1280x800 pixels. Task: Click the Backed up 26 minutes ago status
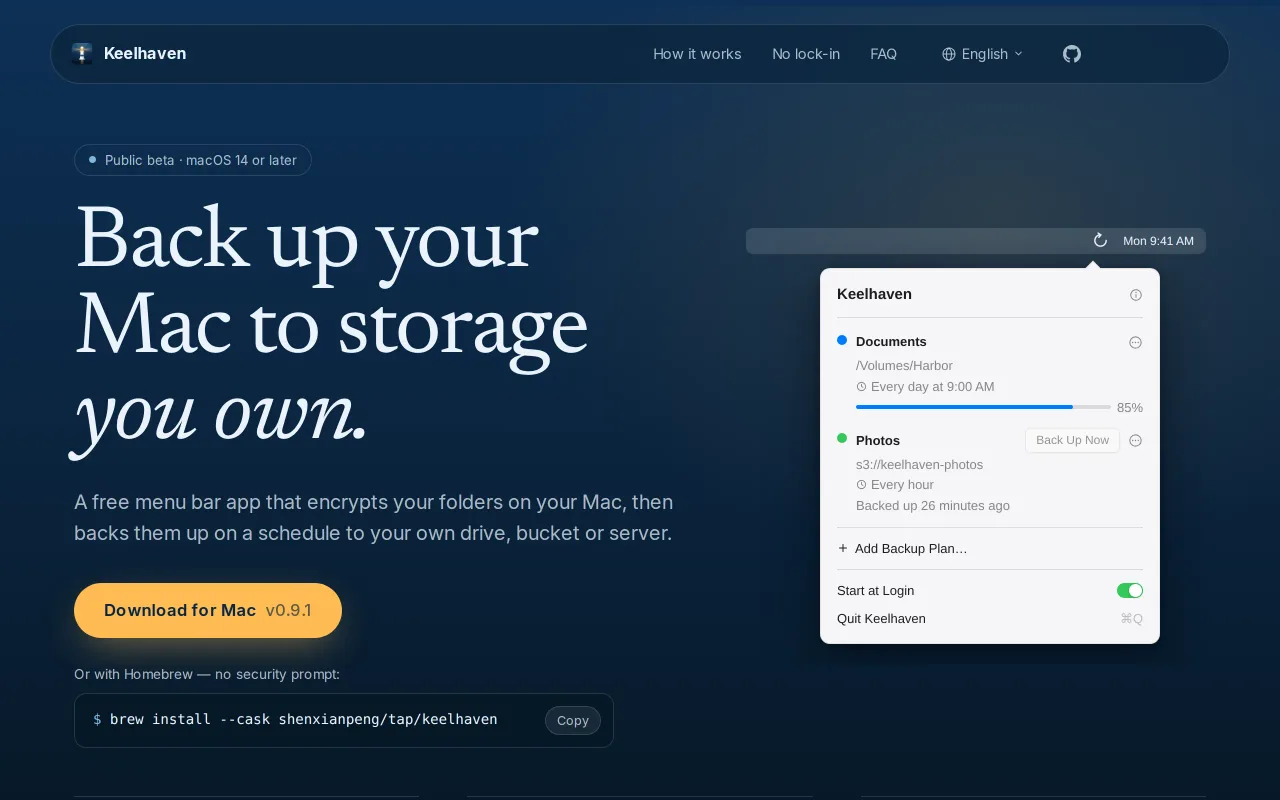pos(933,505)
